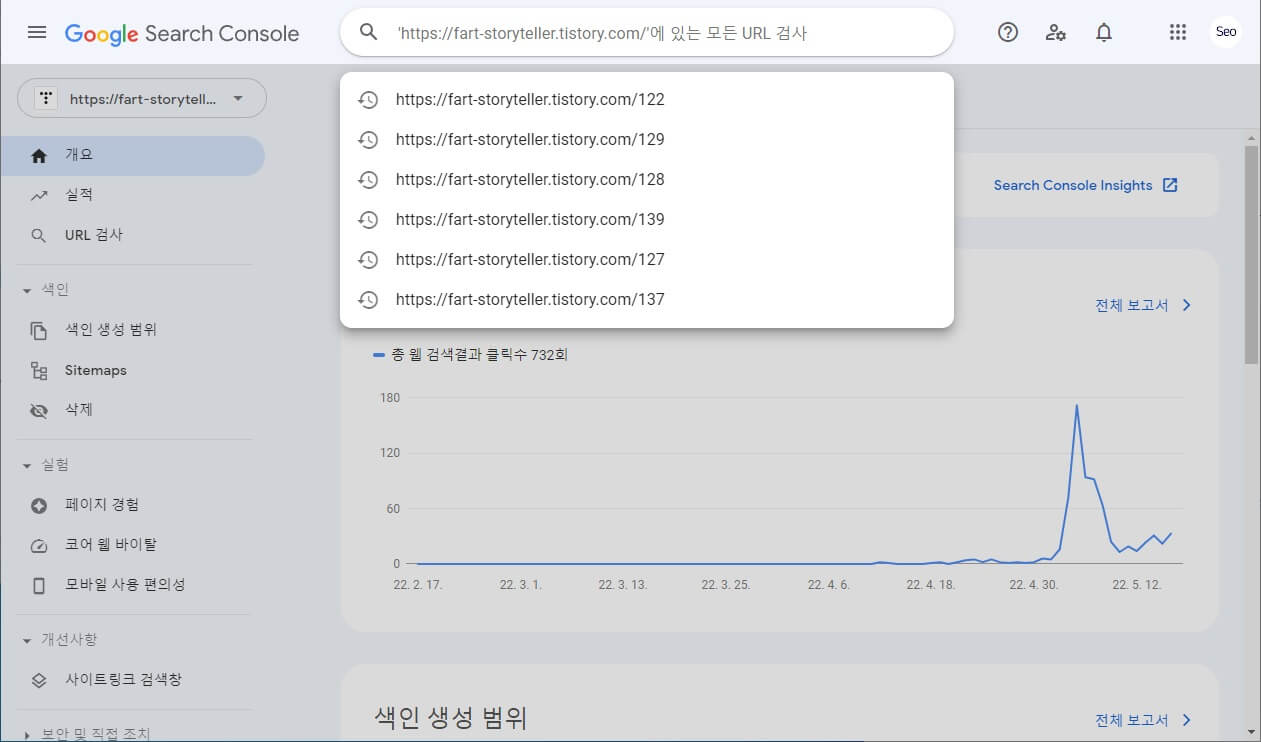Select the suggestion ending in /137

tap(647, 300)
